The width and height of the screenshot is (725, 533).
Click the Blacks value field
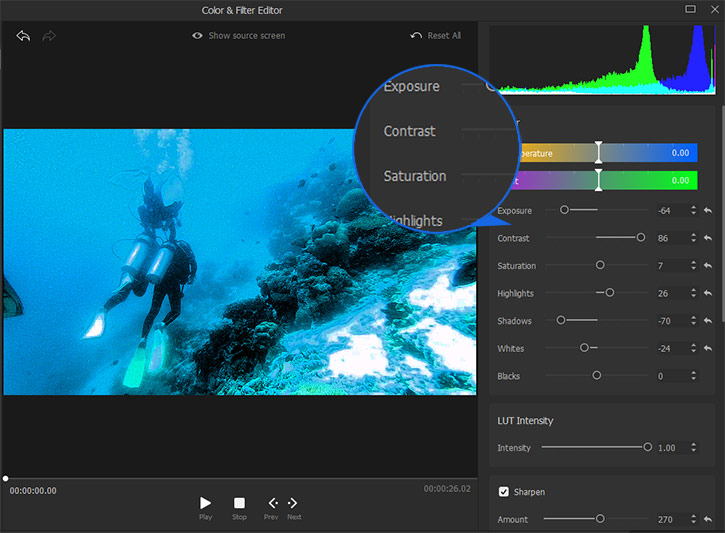(x=668, y=376)
